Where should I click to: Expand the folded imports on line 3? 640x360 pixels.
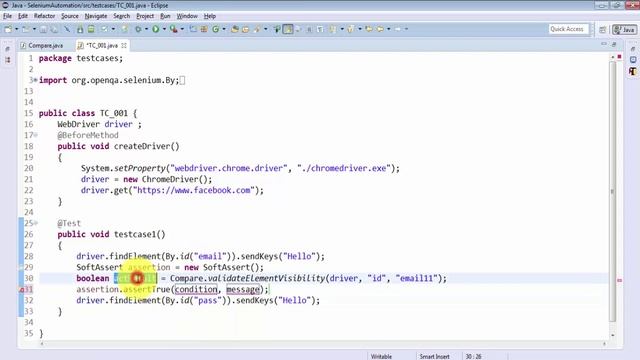point(36,80)
